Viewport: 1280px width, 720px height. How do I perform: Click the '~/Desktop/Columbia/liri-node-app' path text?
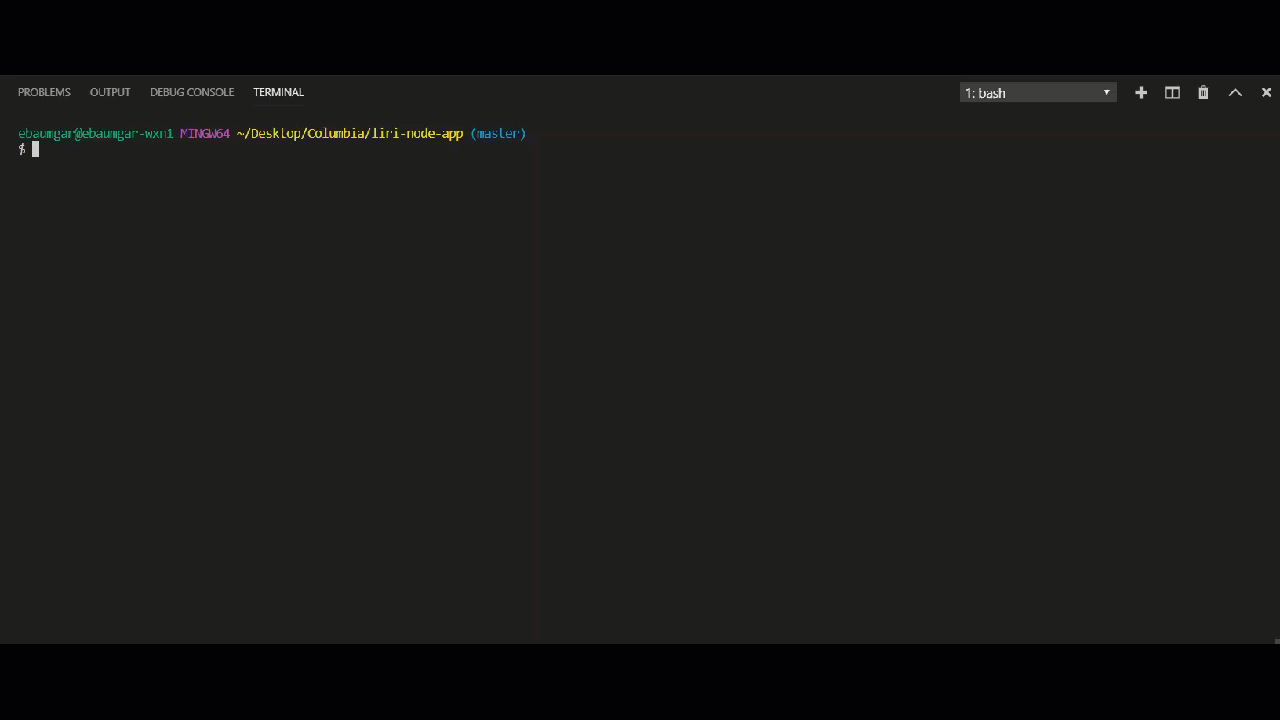[350, 133]
